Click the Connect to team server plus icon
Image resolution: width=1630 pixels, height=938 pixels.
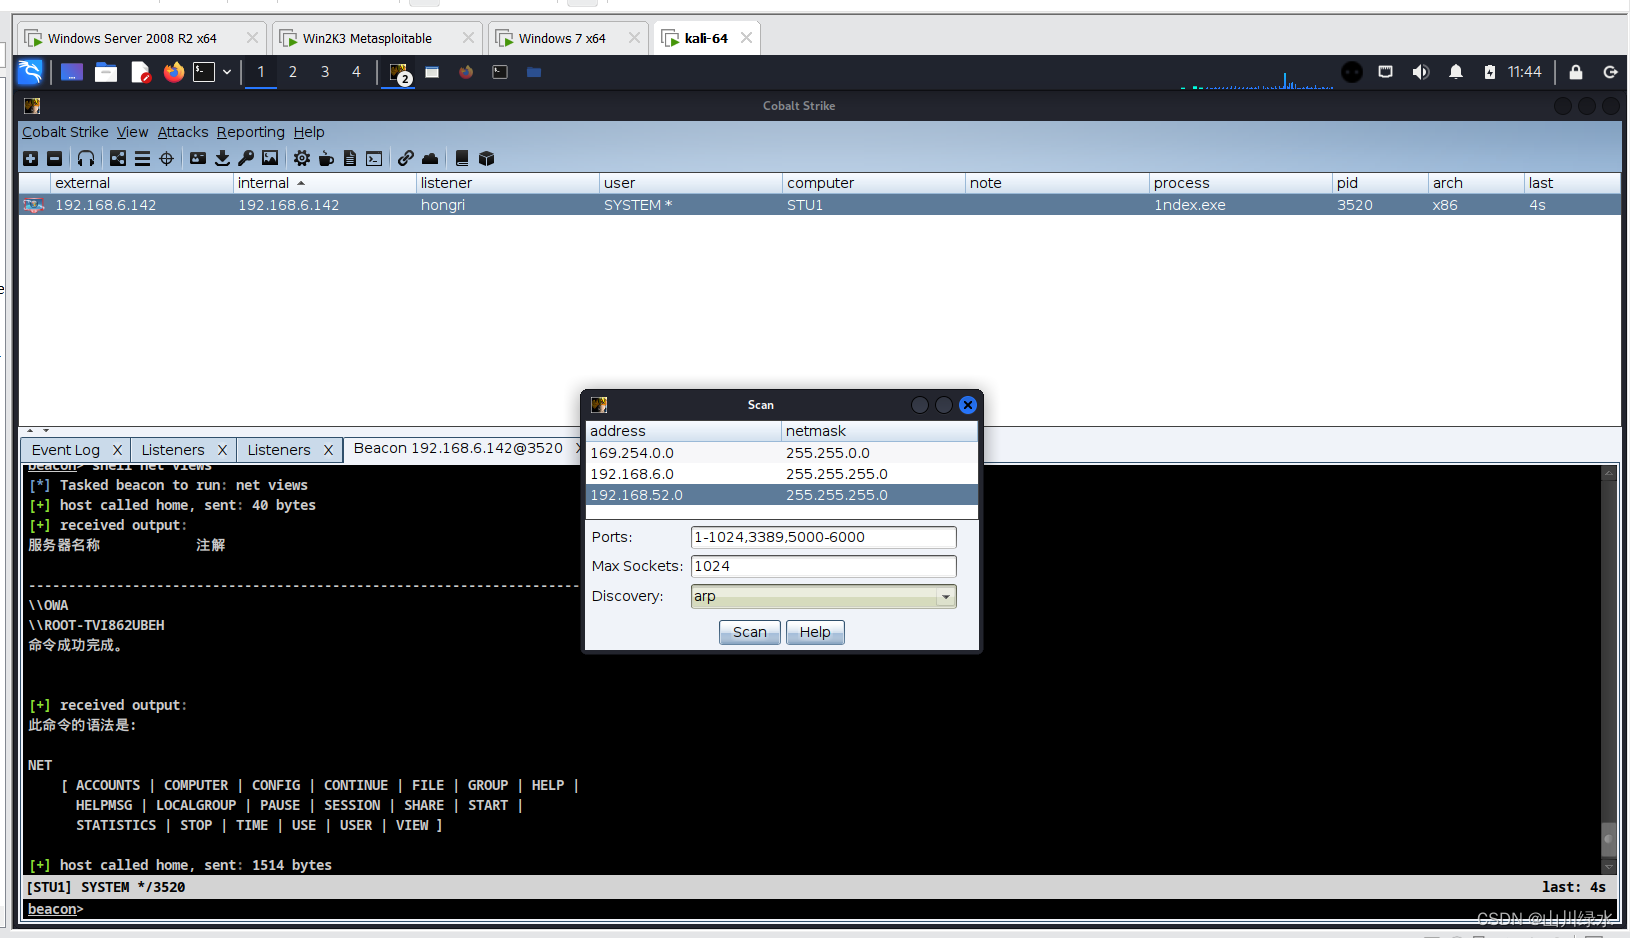pos(30,158)
